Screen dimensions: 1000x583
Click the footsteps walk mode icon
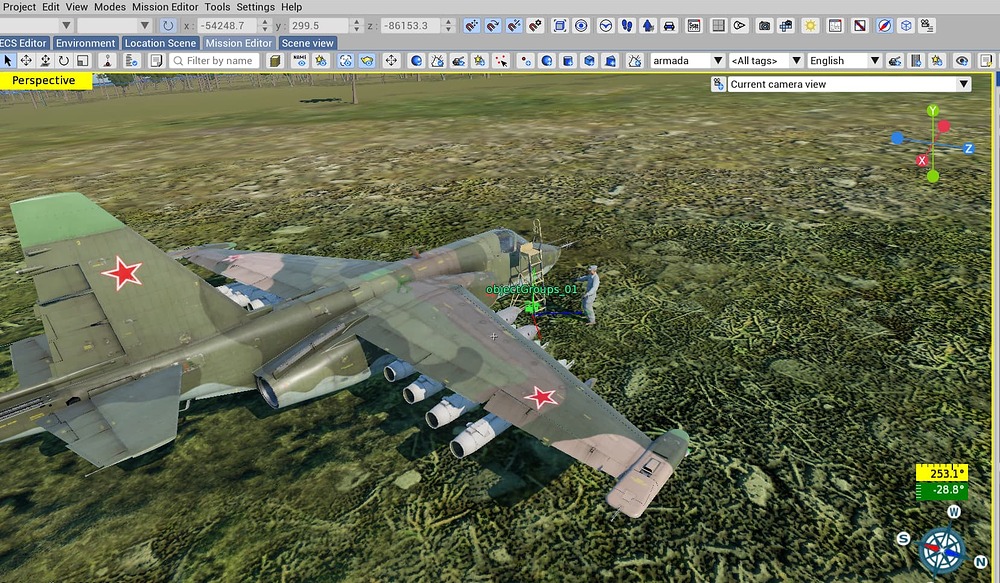(x=627, y=26)
